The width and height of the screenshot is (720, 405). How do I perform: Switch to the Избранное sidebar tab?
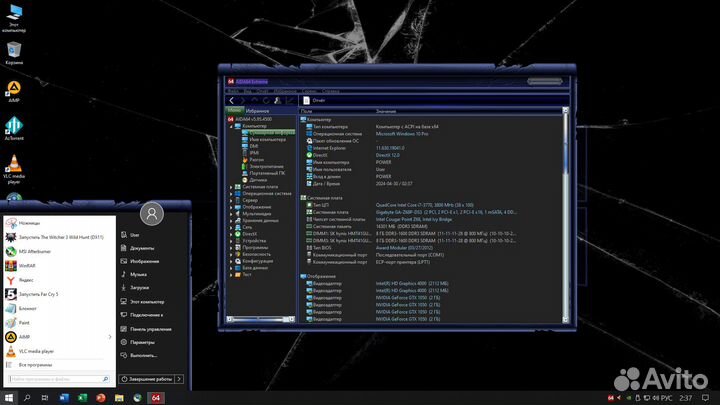pos(257,111)
